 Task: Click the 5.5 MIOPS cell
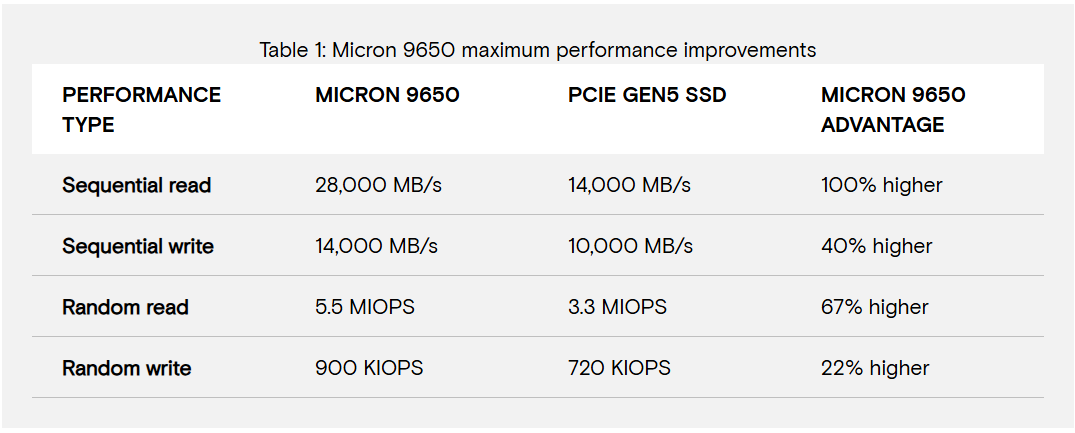(364, 307)
